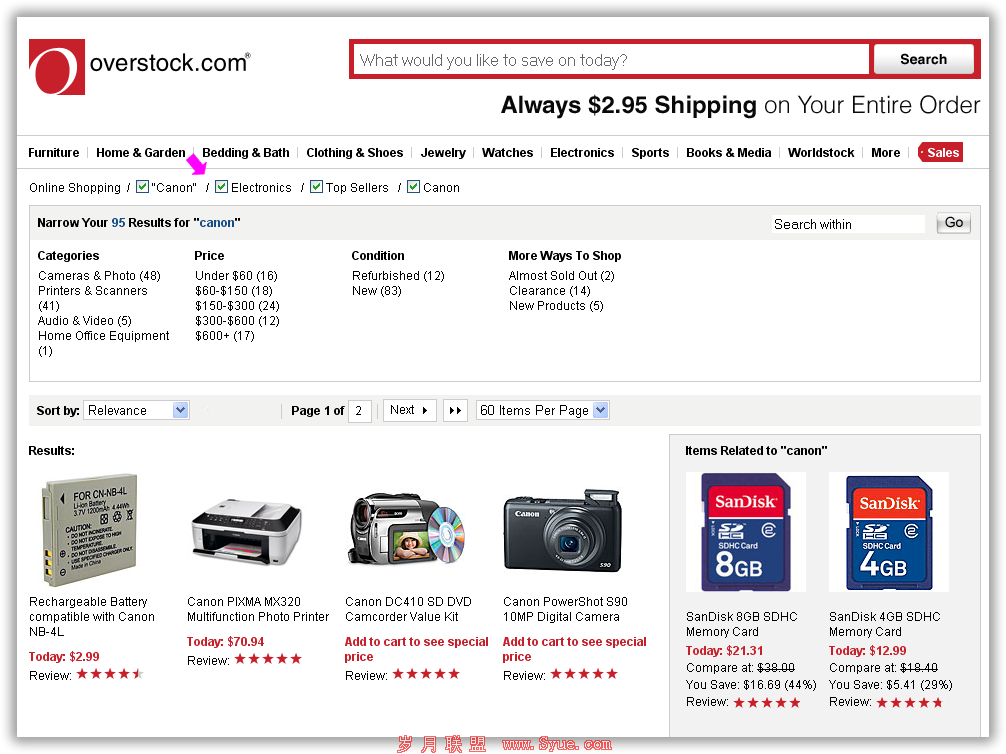Filter by Refurbished condition (12)

398,276
